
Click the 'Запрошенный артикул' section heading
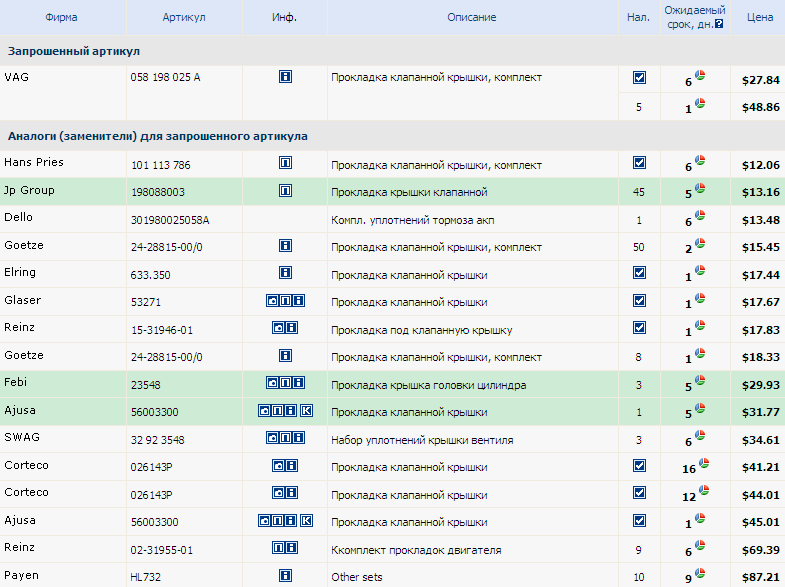74,51
